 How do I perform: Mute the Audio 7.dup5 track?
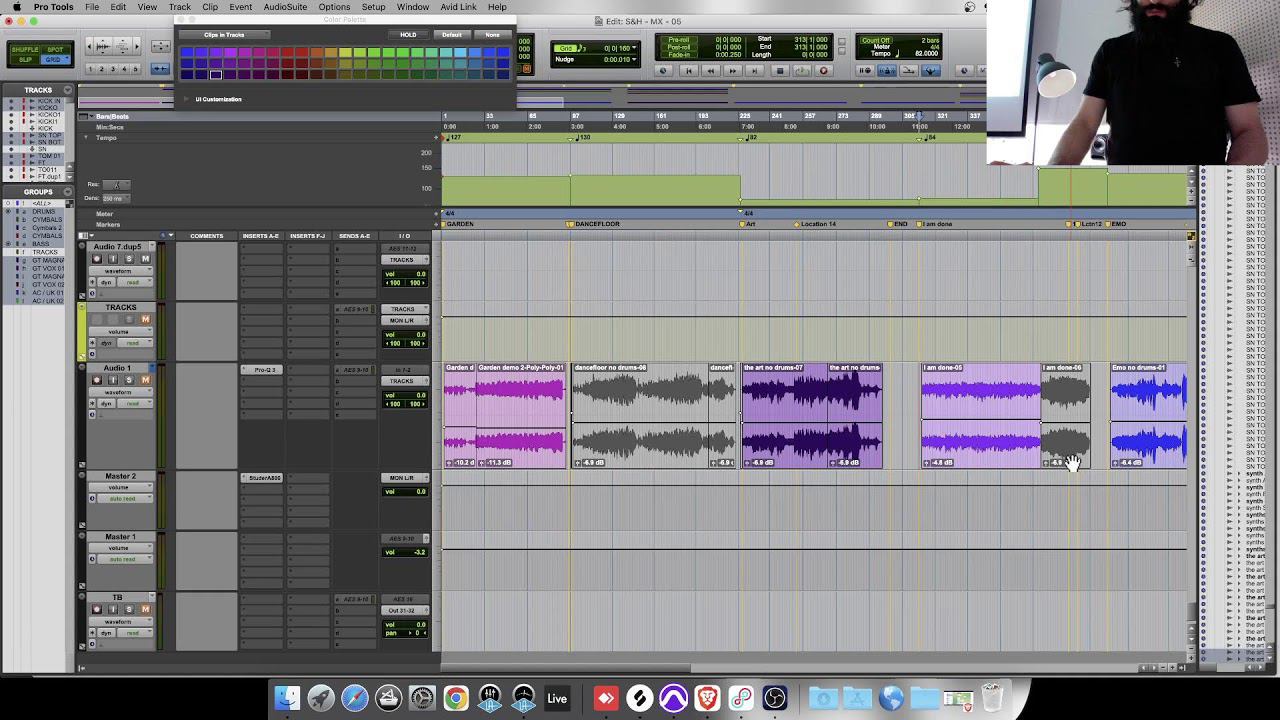click(x=145, y=259)
